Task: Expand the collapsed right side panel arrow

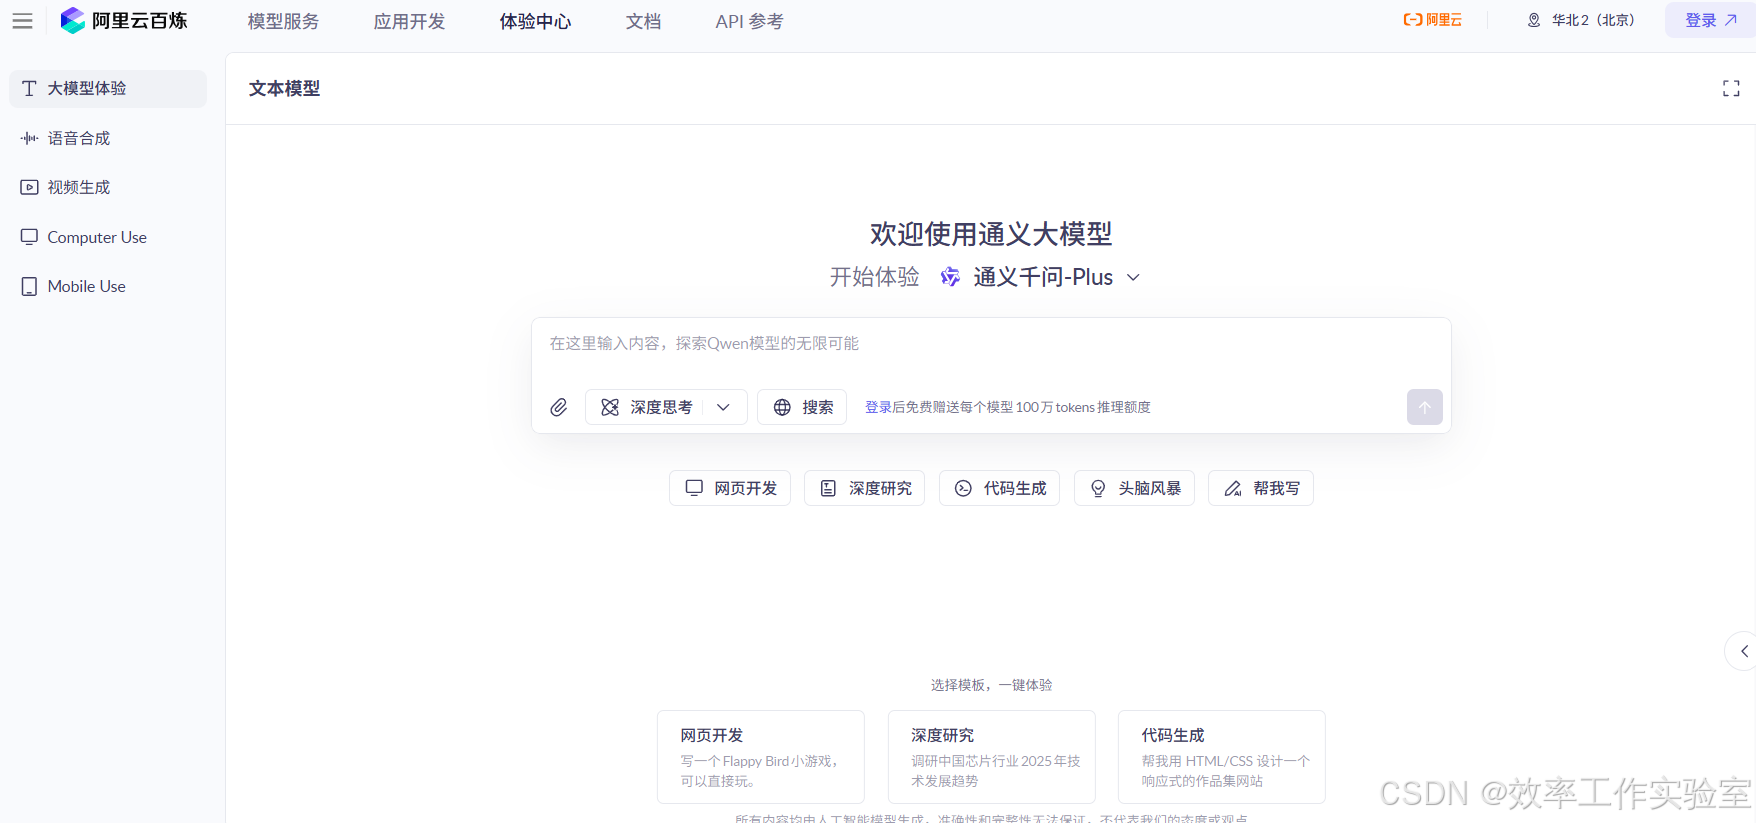Action: (x=1742, y=651)
